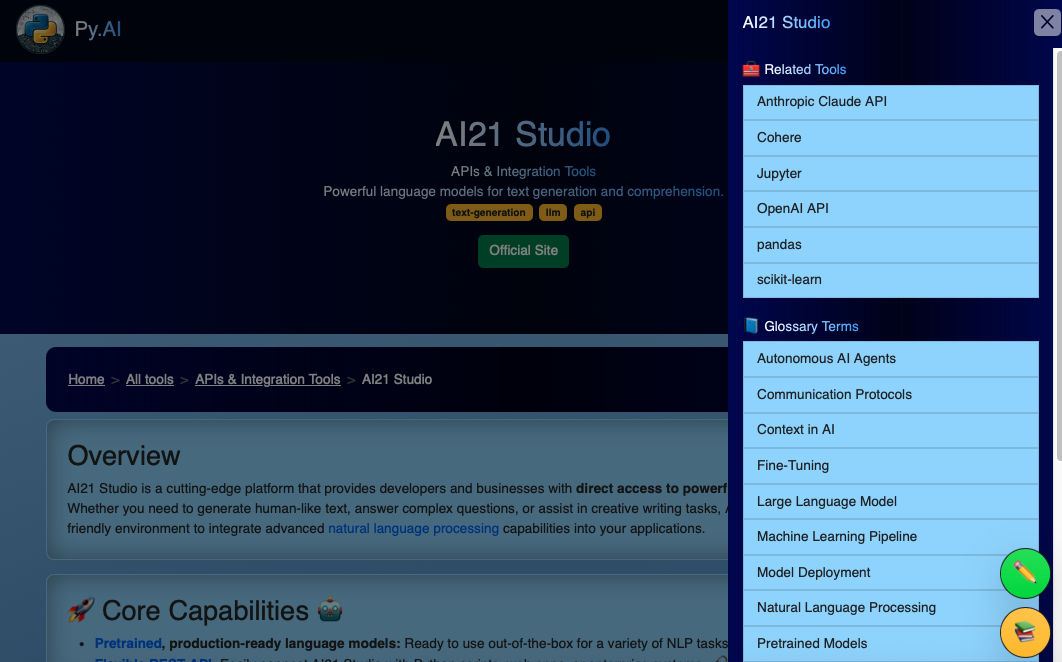Click the book icon beside Glossary Terms

tap(751, 325)
